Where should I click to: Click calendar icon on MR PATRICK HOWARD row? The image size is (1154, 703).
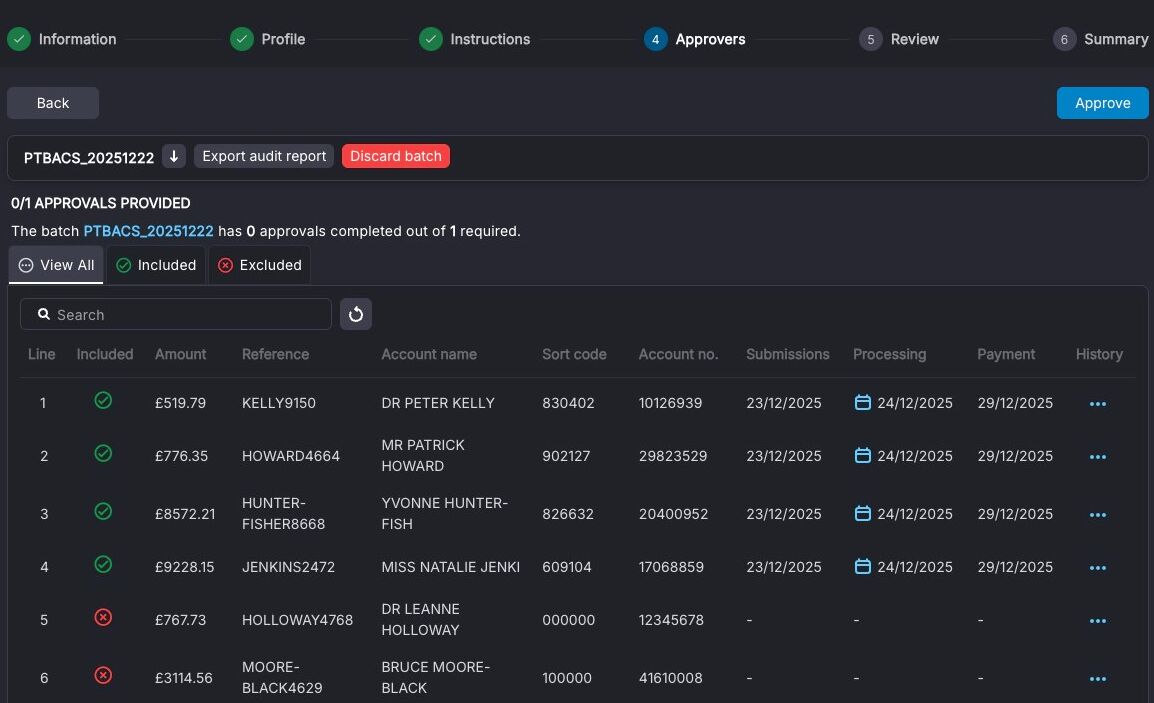tap(863, 455)
